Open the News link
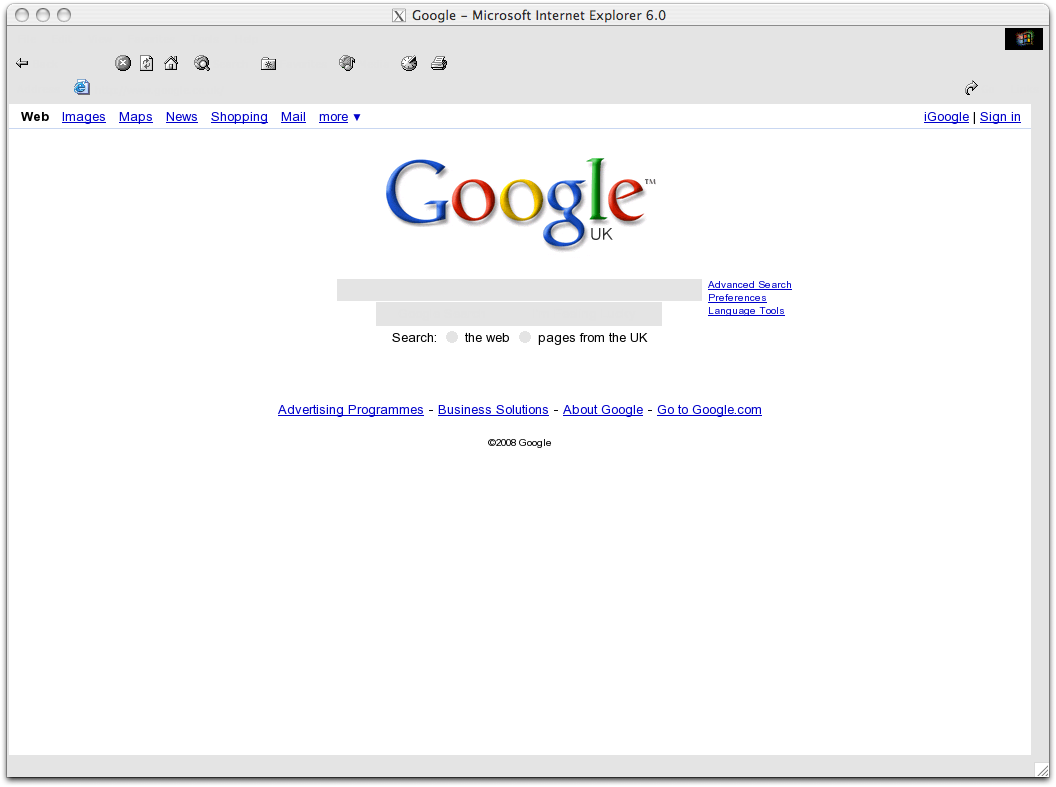 [x=182, y=117]
